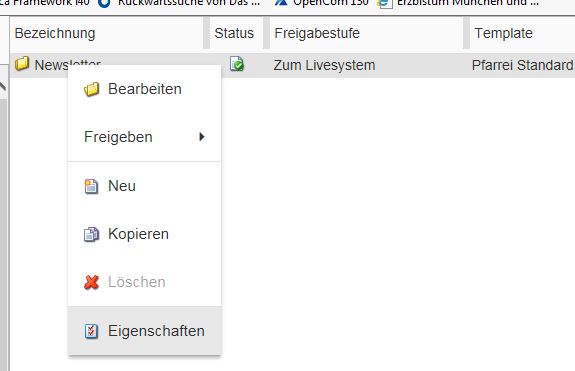The height and width of the screenshot is (371, 575).
Task: Click the red X Löschen icon
Action: click(x=91, y=282)
